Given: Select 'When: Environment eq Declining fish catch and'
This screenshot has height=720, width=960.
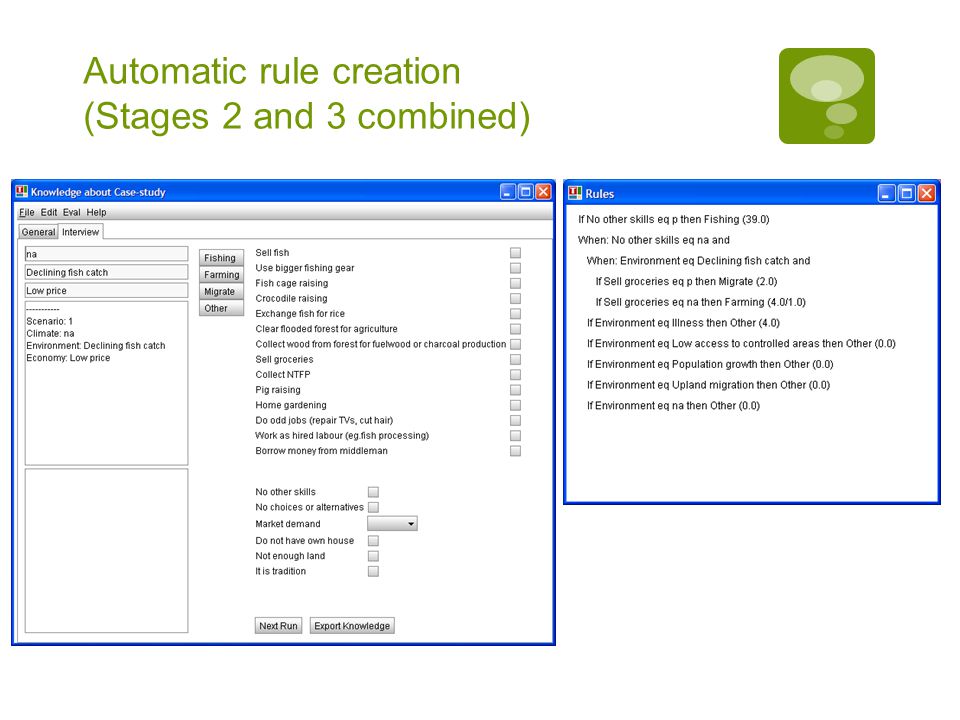Looking at the screenshot, I should pyautogui.click(x=698, y=261).
